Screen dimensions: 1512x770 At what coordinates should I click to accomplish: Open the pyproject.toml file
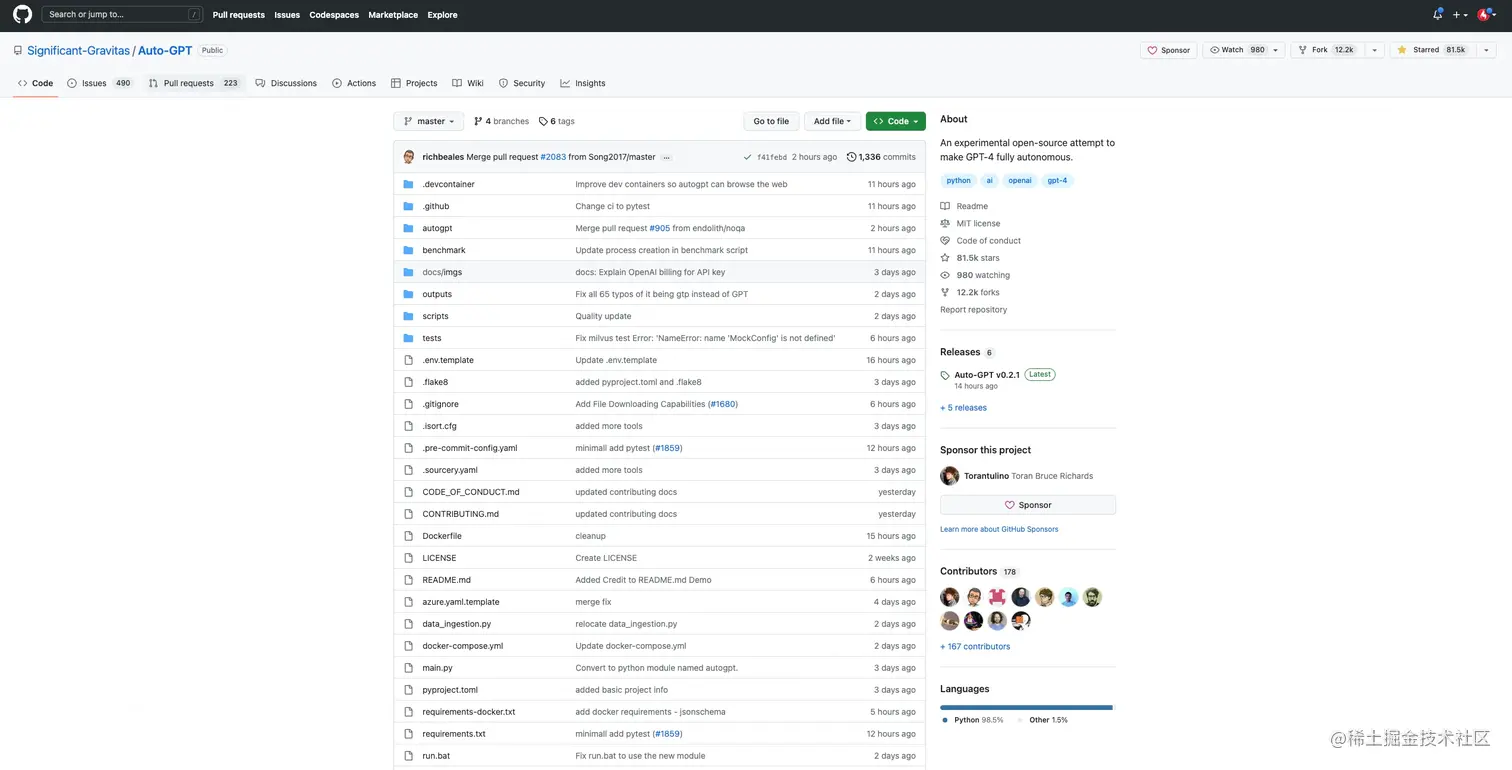450,690
